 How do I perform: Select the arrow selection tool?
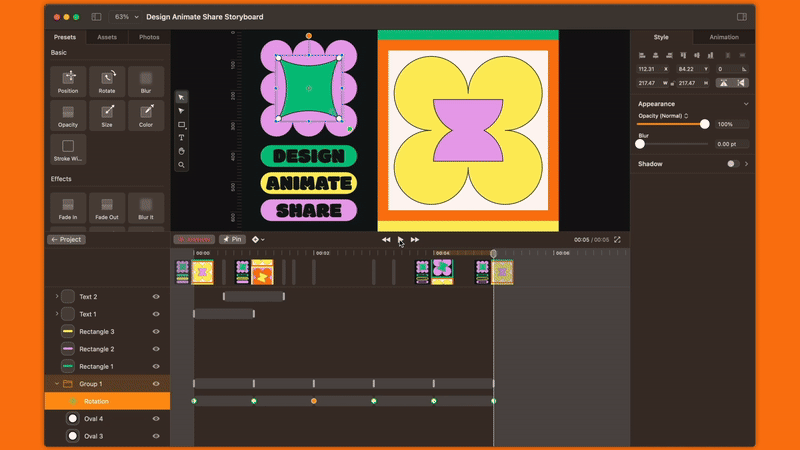coord(181,97)
